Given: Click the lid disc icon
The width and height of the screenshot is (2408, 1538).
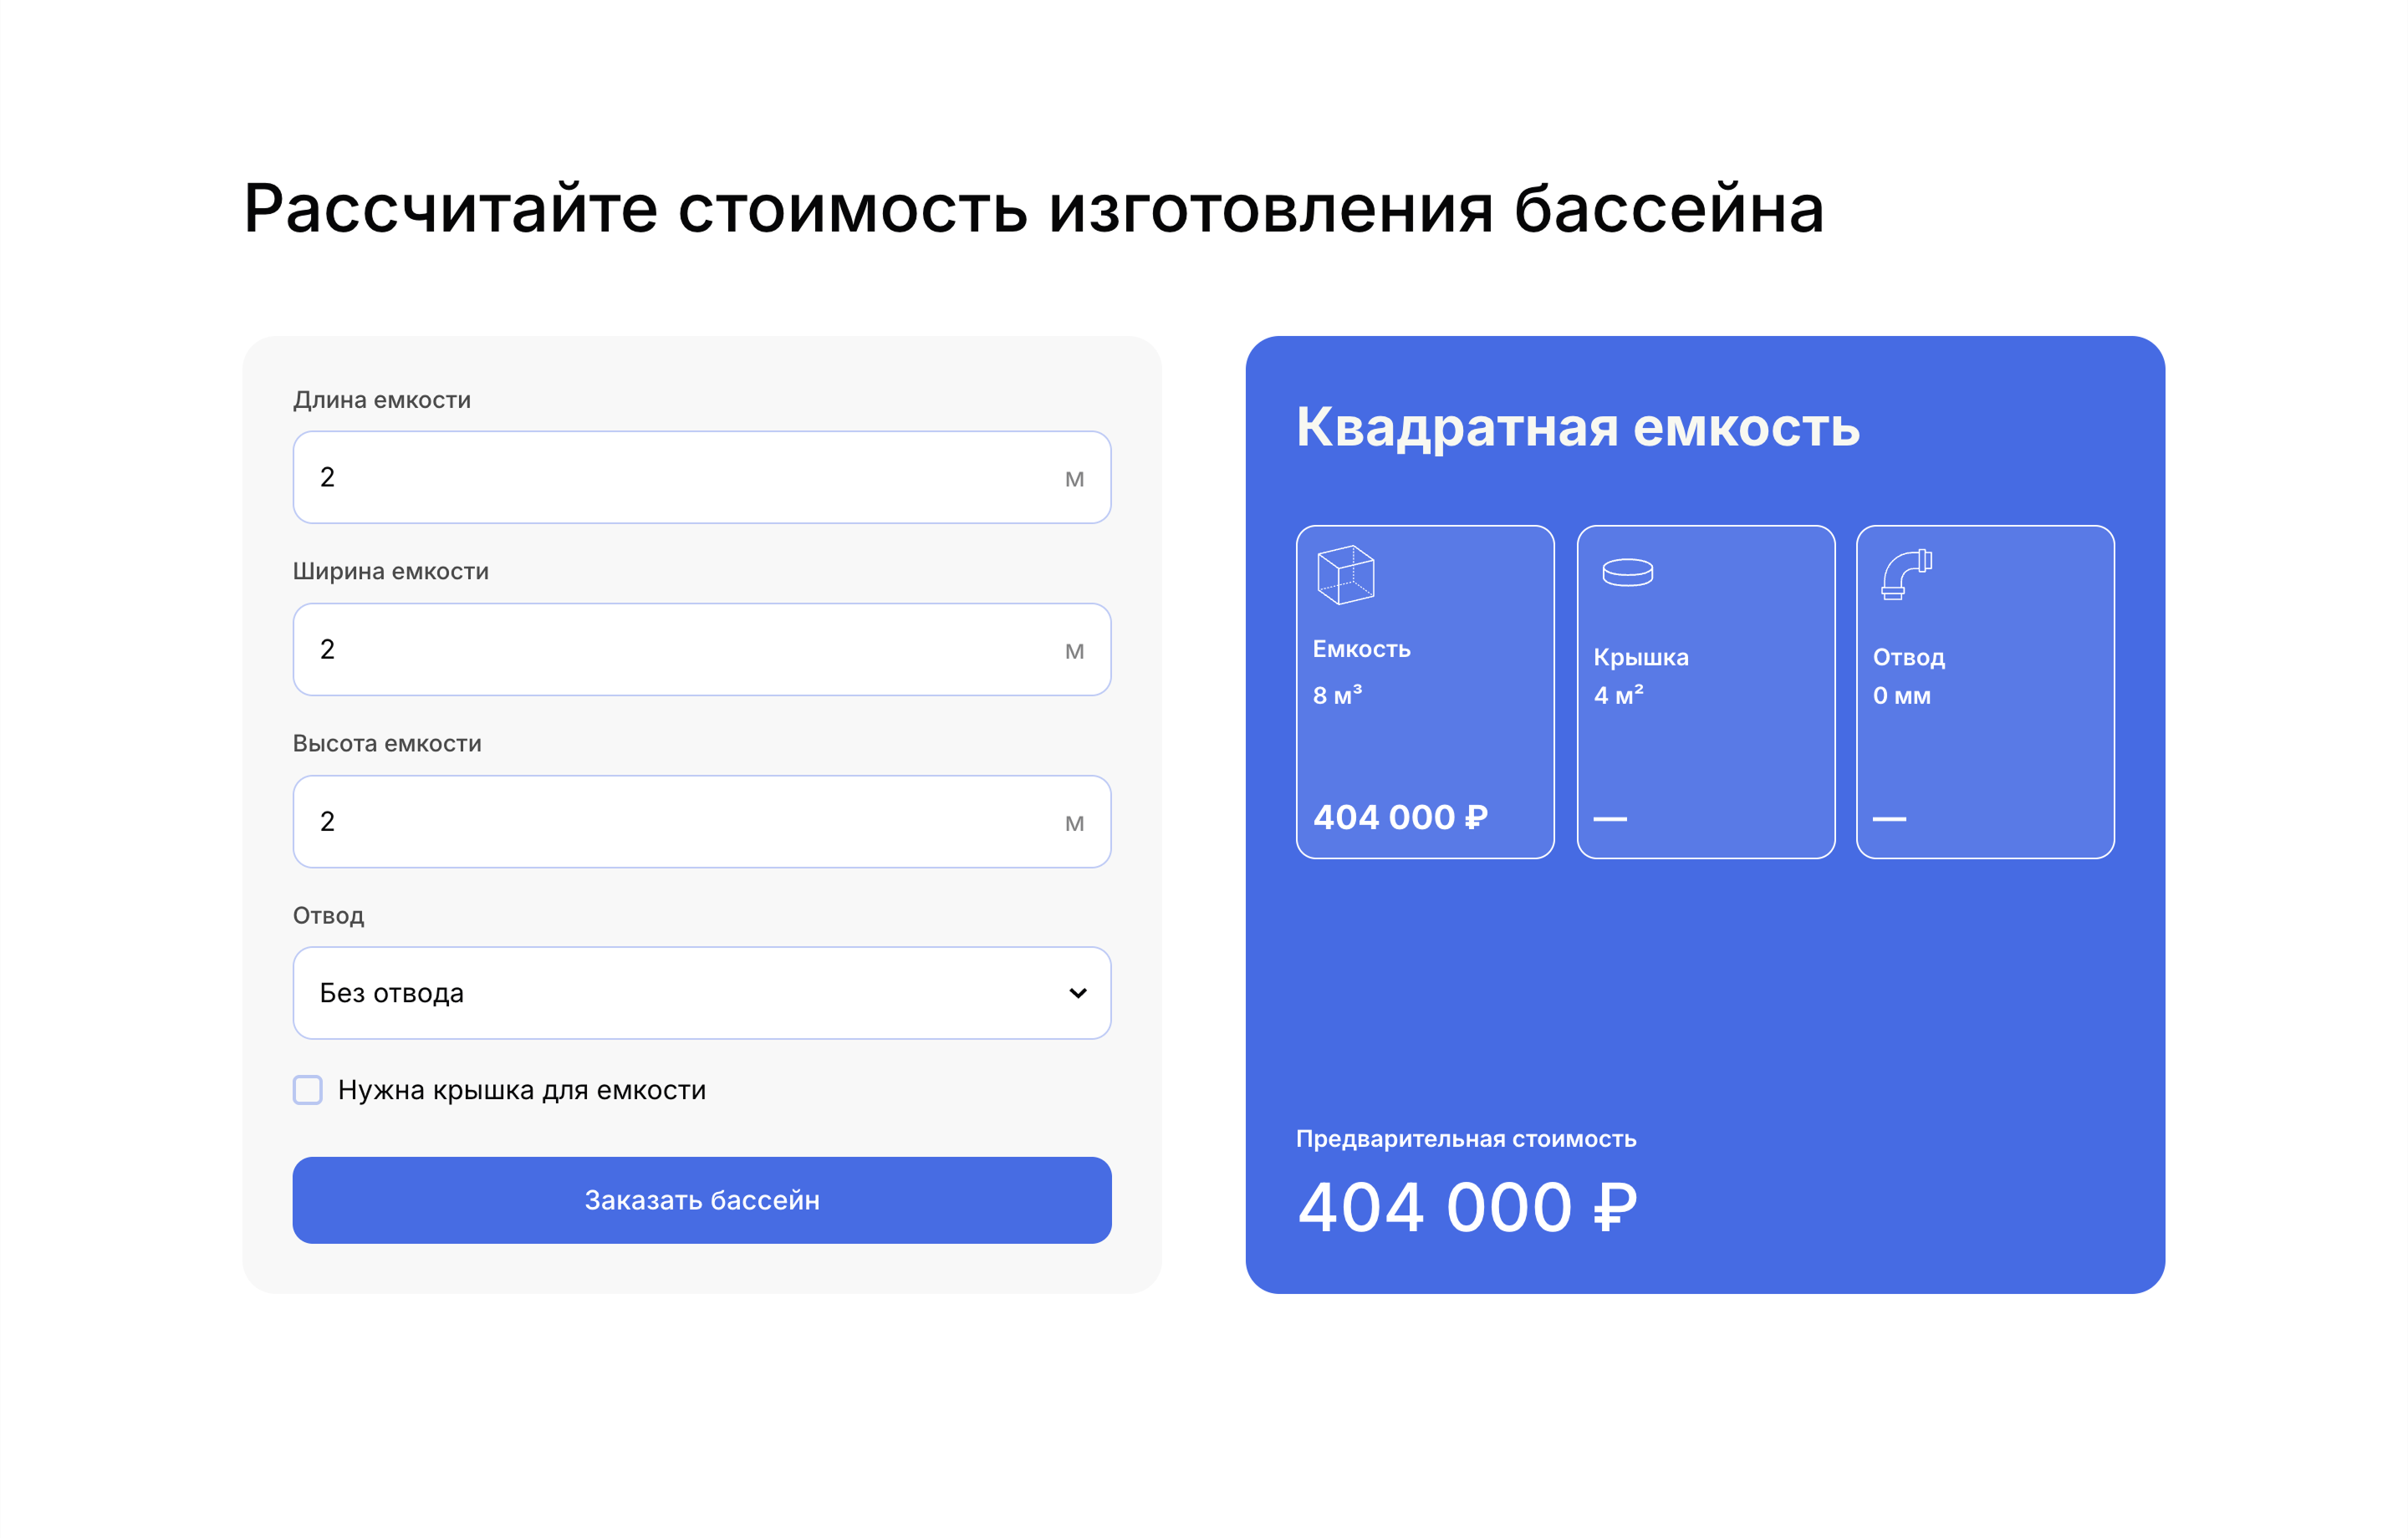Looking at the screenshot, I should [x=1627, y=573].
